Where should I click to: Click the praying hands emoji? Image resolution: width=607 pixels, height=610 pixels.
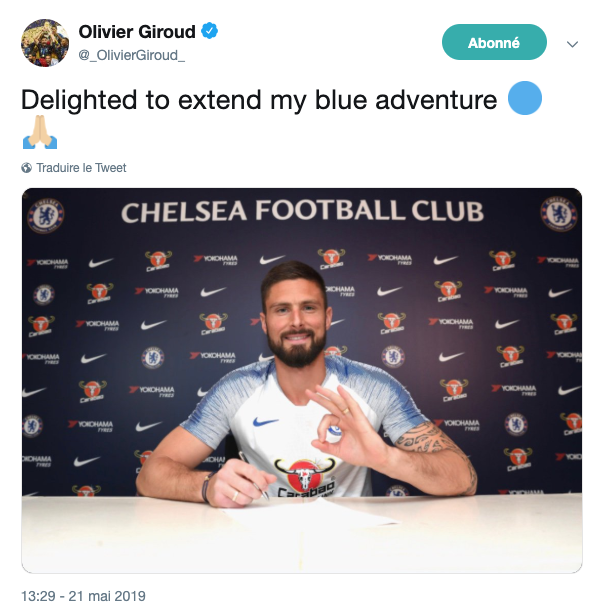(x=40, y=132)
